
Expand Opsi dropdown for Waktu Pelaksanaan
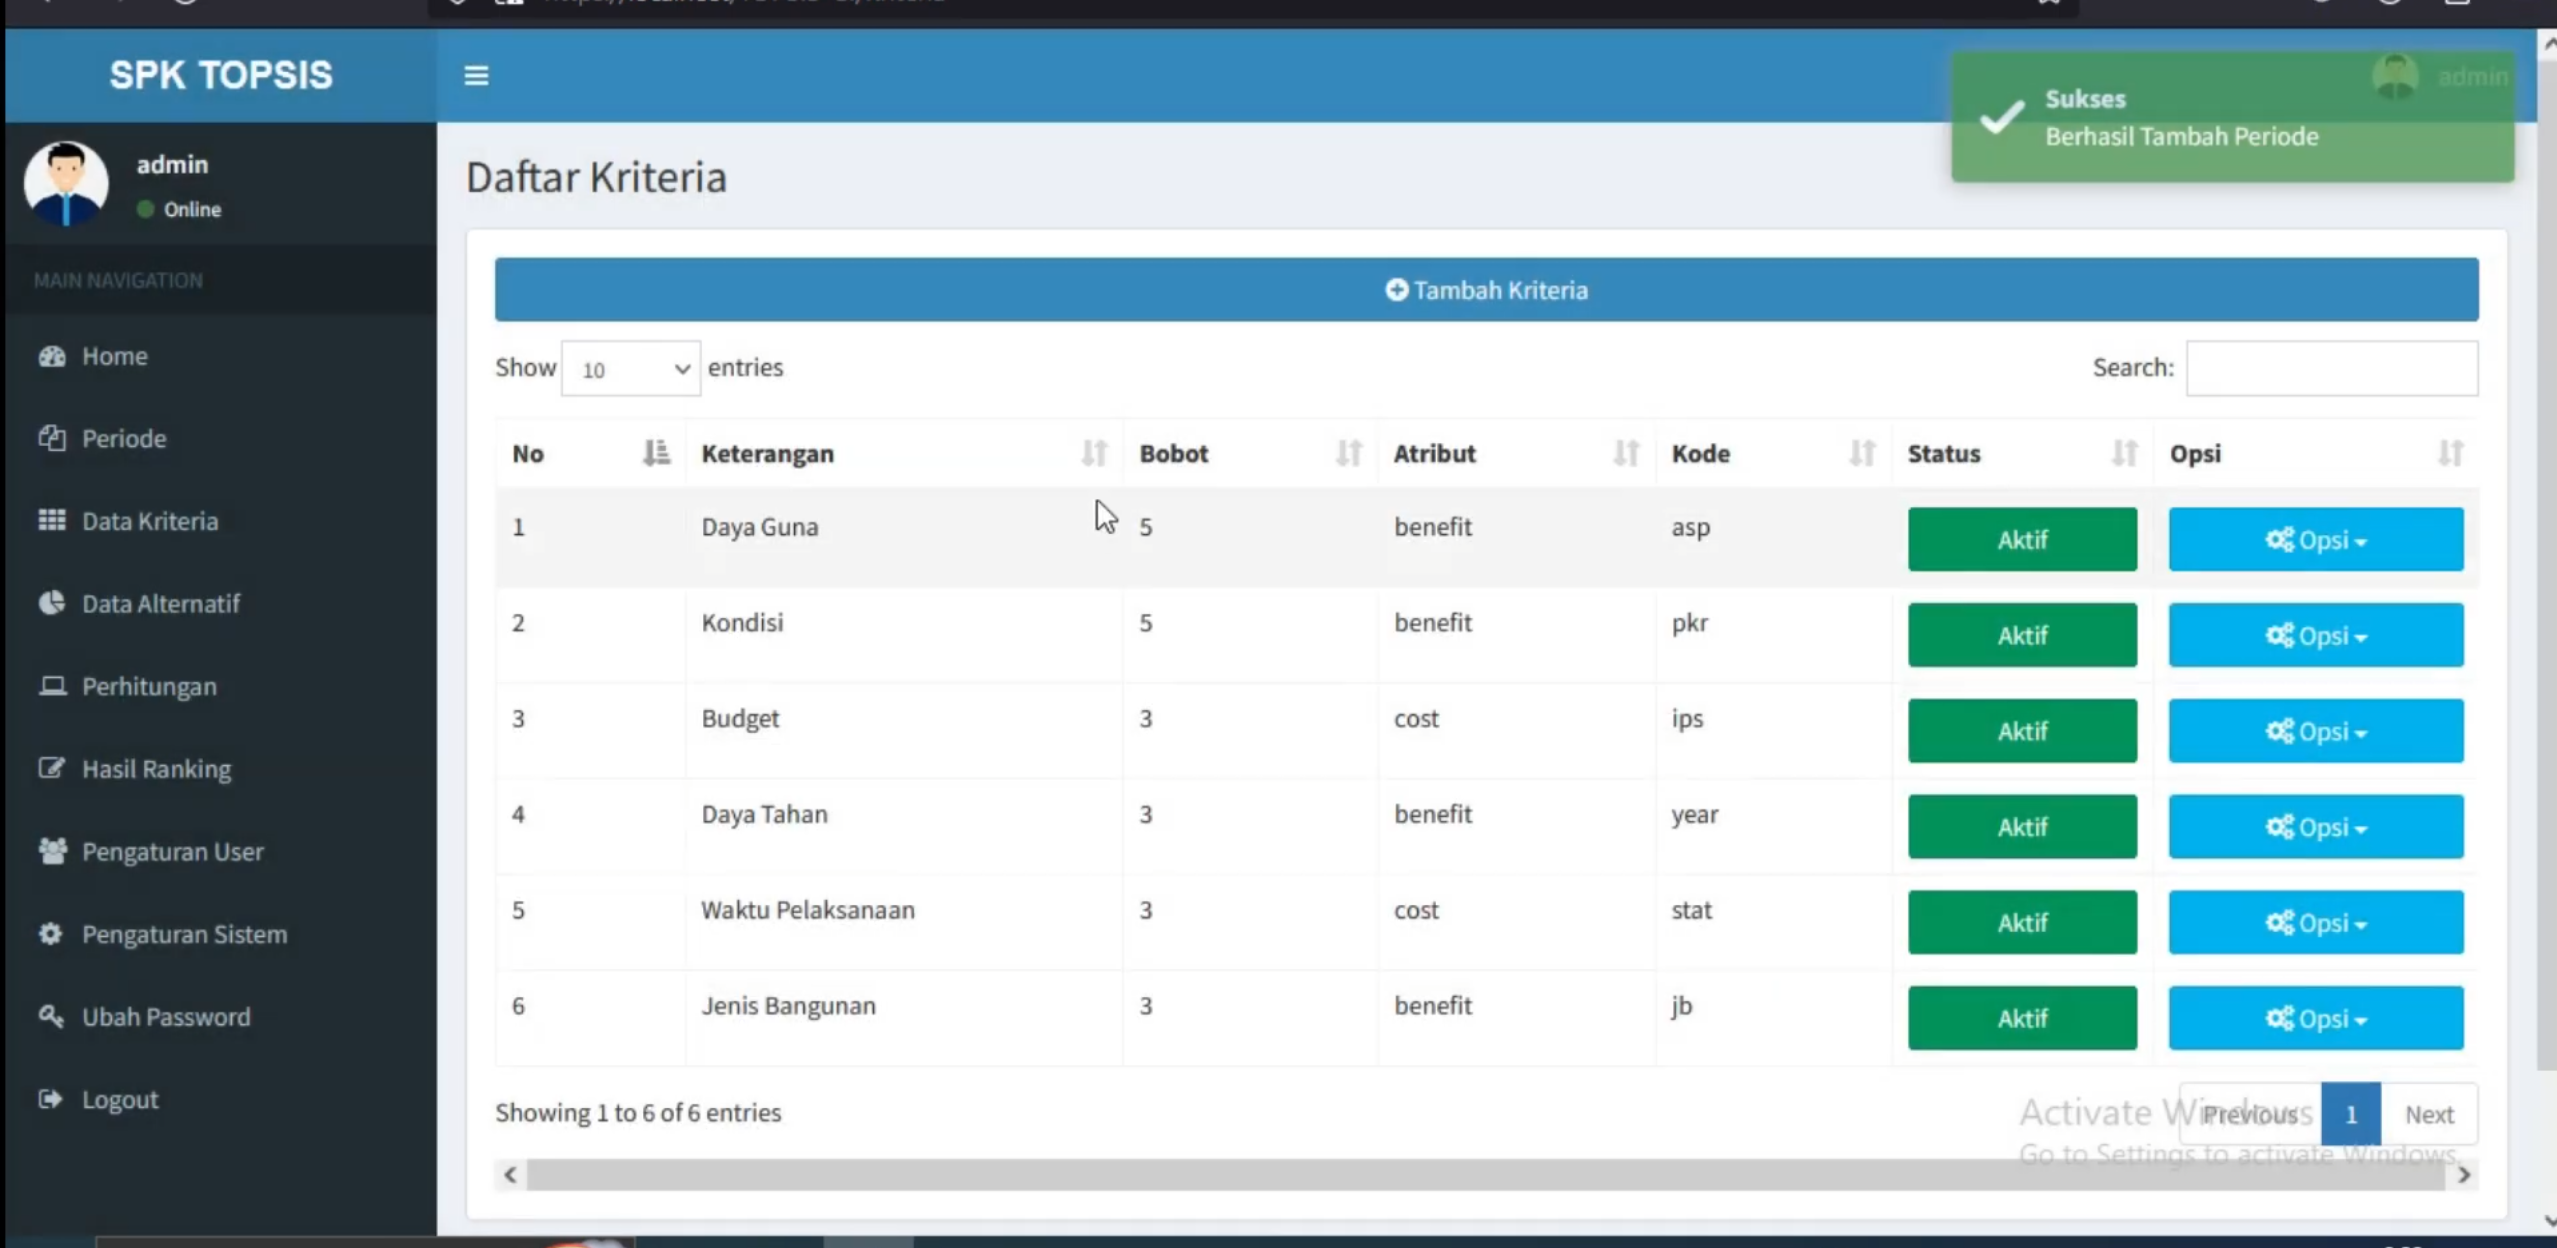click(2315, 922)
